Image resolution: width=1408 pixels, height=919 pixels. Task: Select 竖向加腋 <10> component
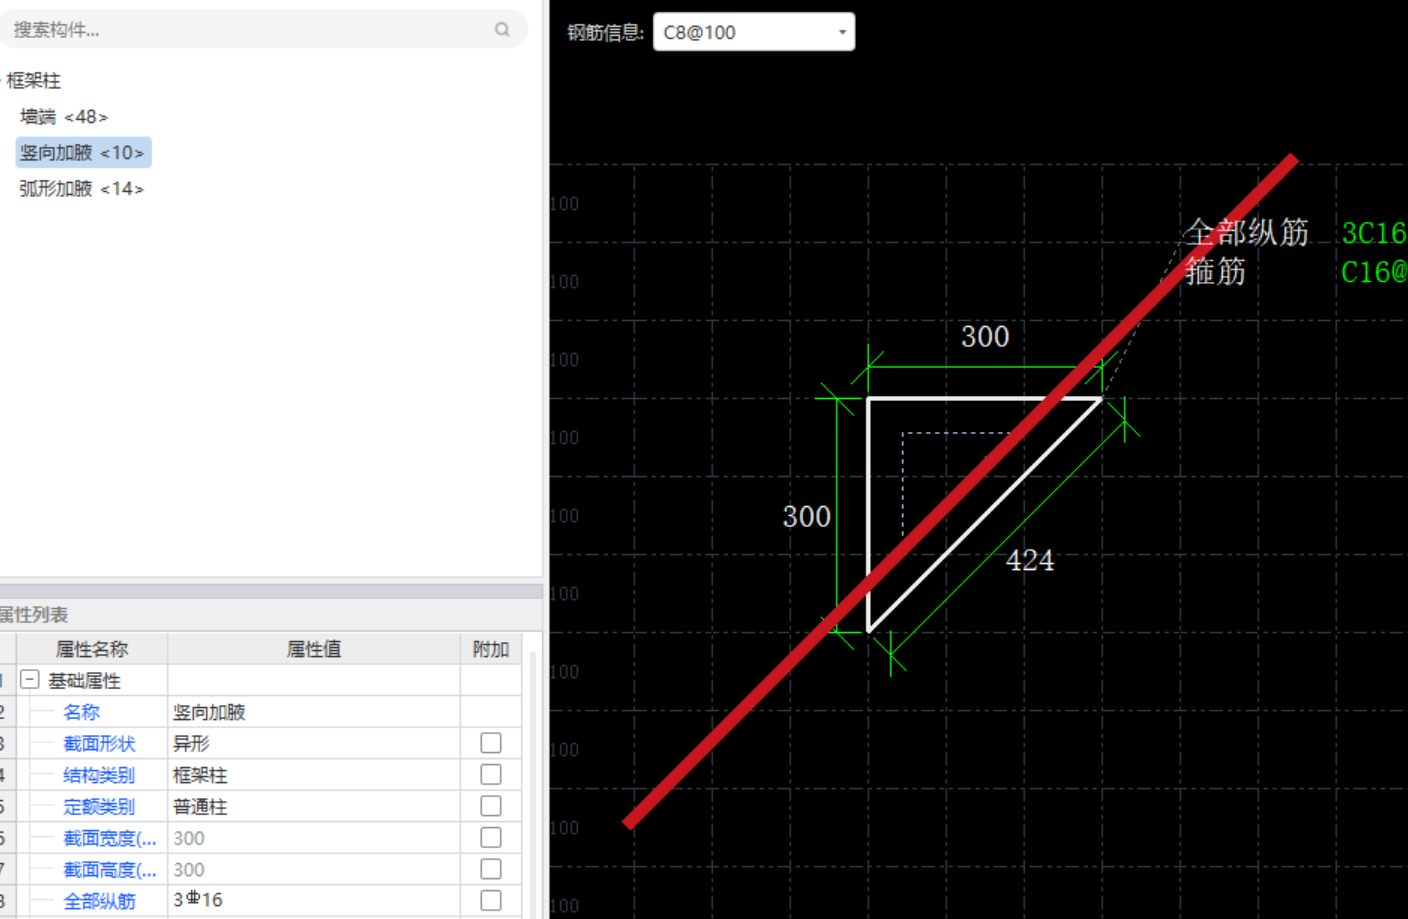tap(83, 153)
